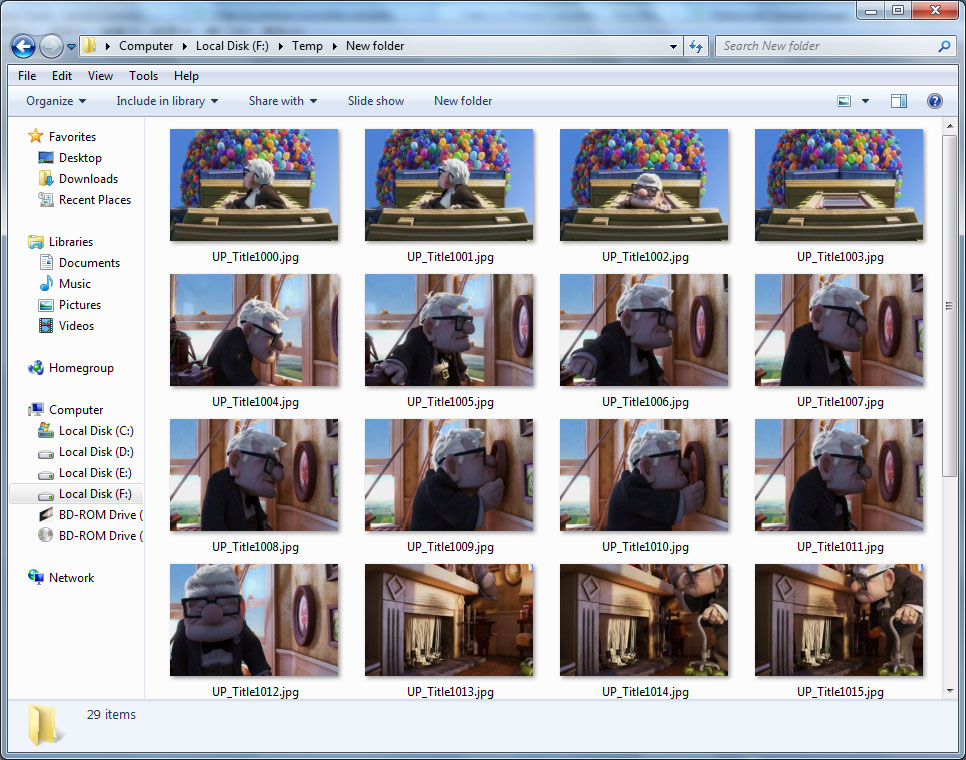Viewport: 966px width, 760px height.
Task: Click Temp in the address breadcrumb
Action: point(307,46)
